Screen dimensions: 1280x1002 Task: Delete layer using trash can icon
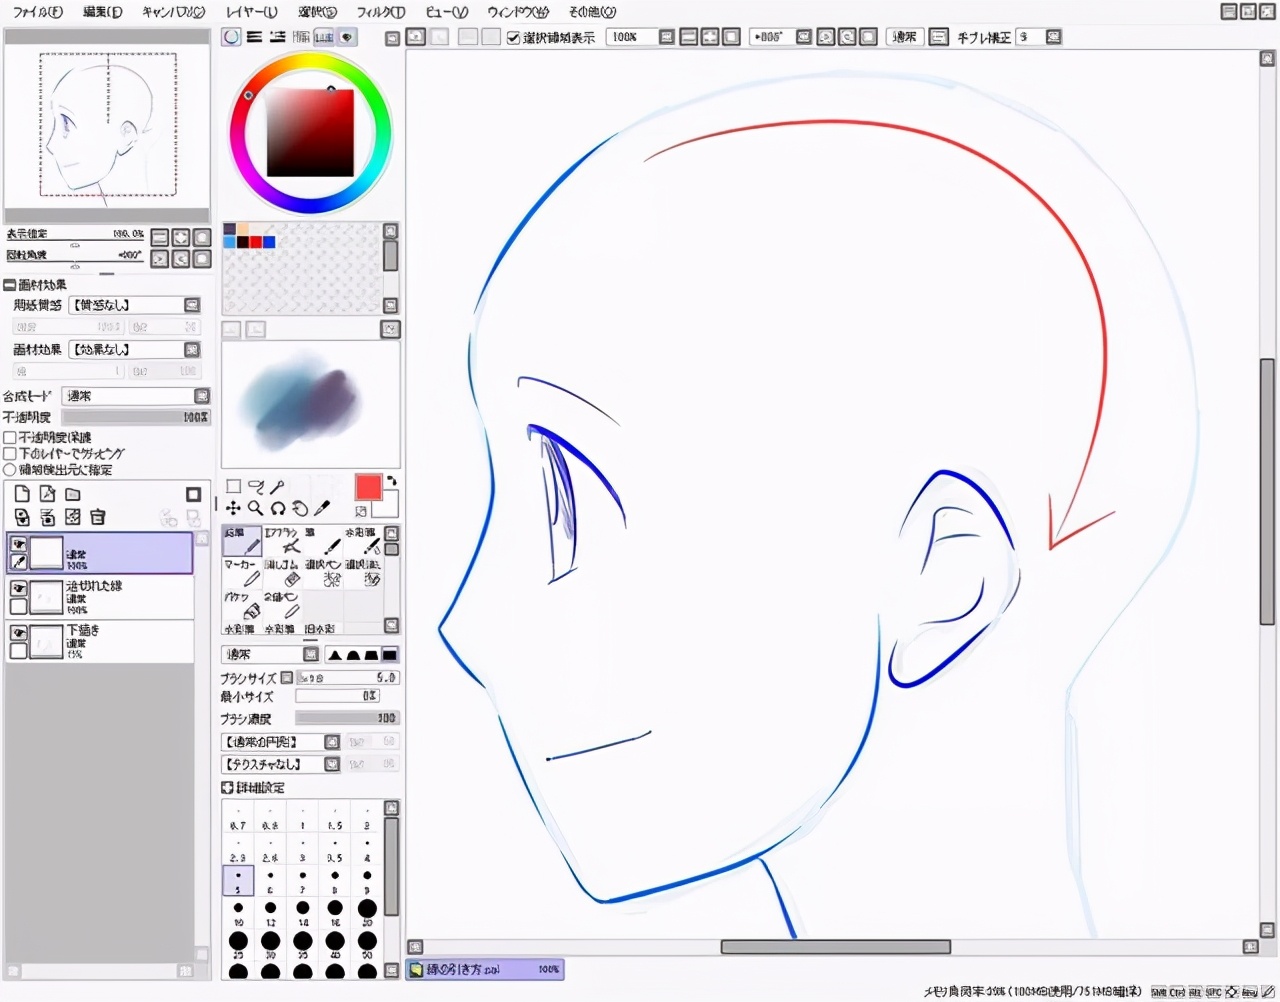point(98,517)
